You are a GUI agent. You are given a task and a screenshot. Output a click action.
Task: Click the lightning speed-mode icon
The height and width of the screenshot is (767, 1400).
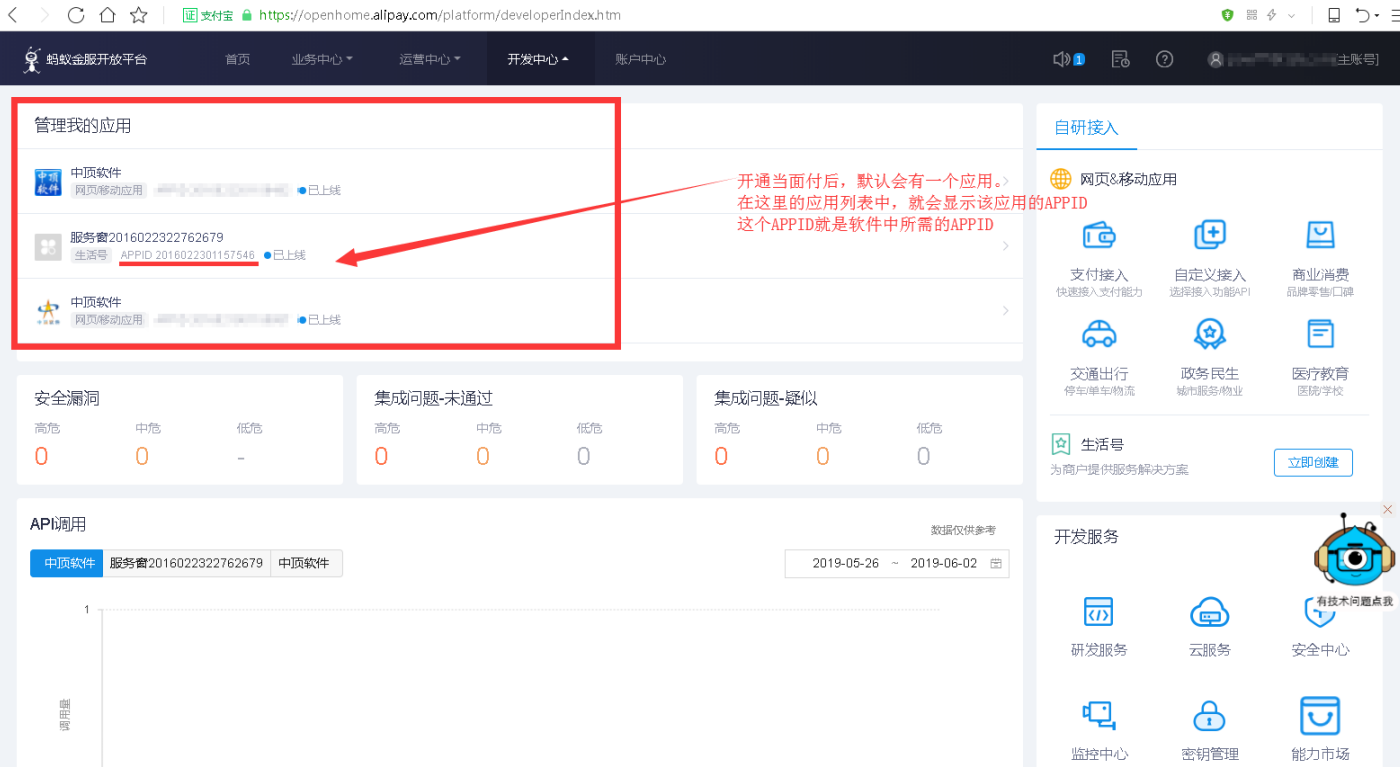coord(1272,15)
